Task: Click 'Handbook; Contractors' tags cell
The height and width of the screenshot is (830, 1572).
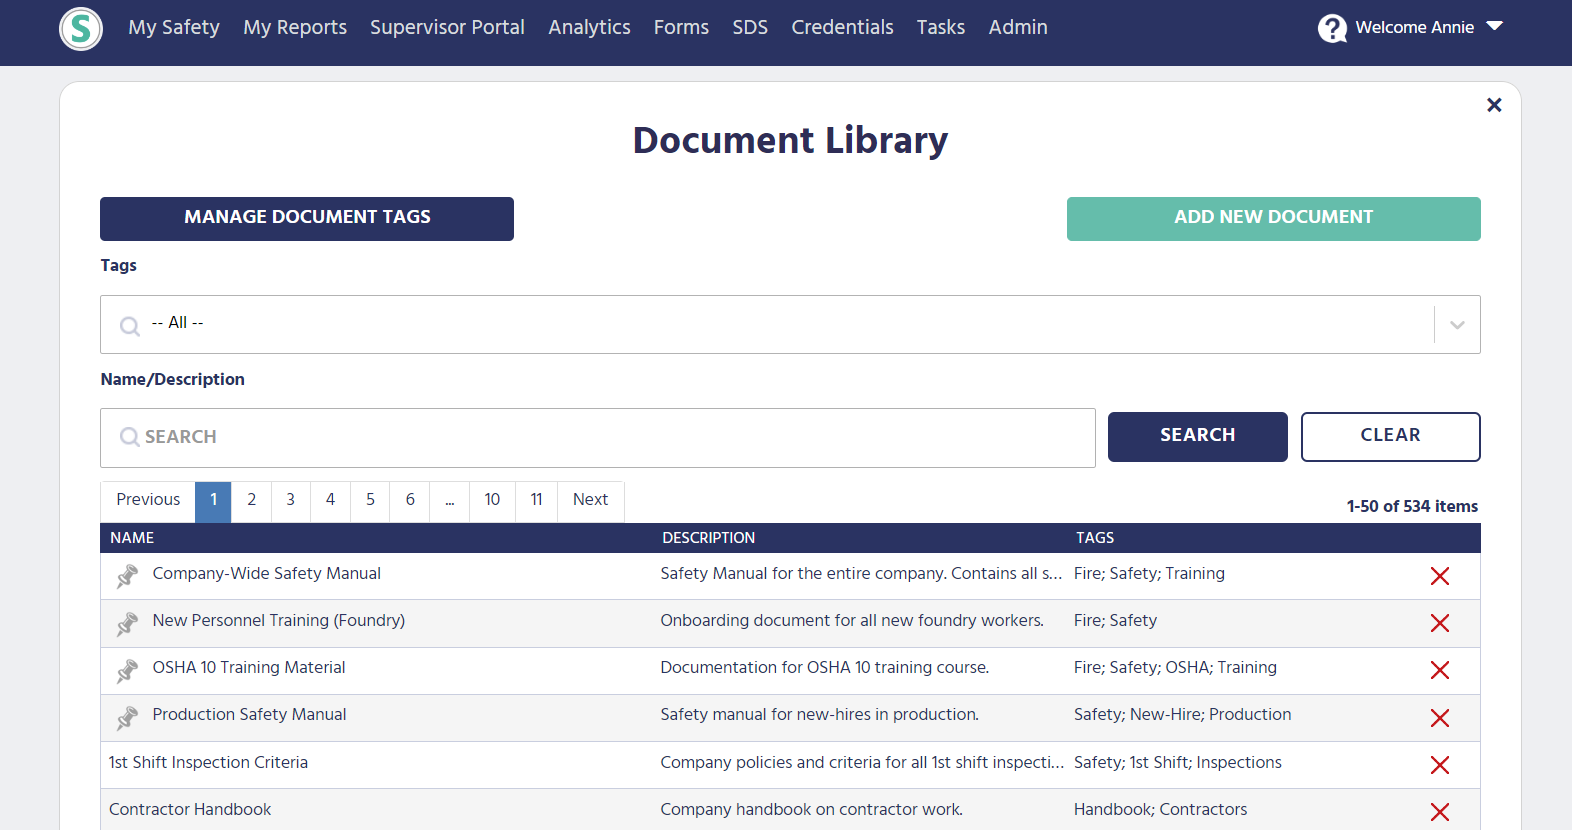Action: click(x=1160, y=810)
